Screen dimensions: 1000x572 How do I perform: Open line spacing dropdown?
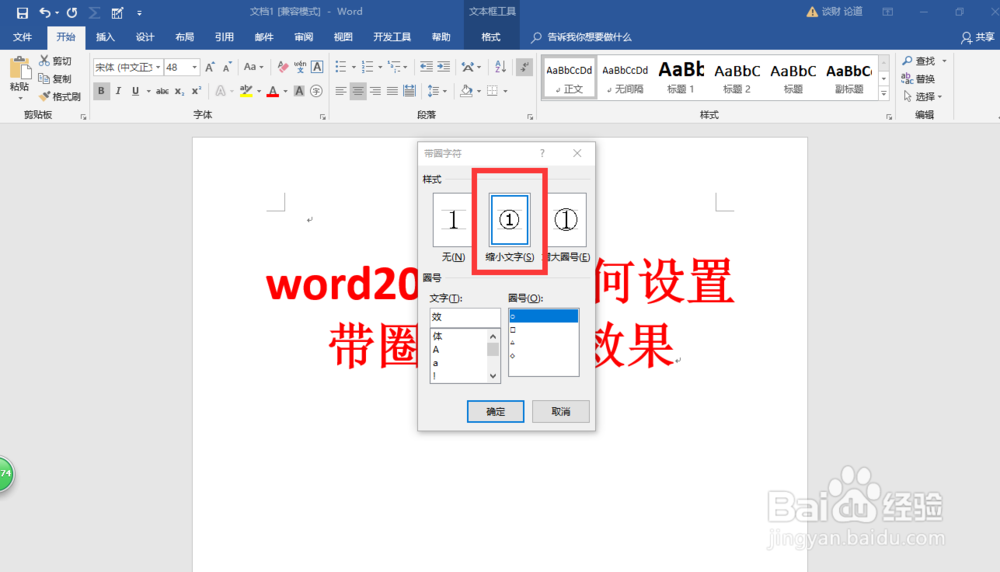coord(437,91)
